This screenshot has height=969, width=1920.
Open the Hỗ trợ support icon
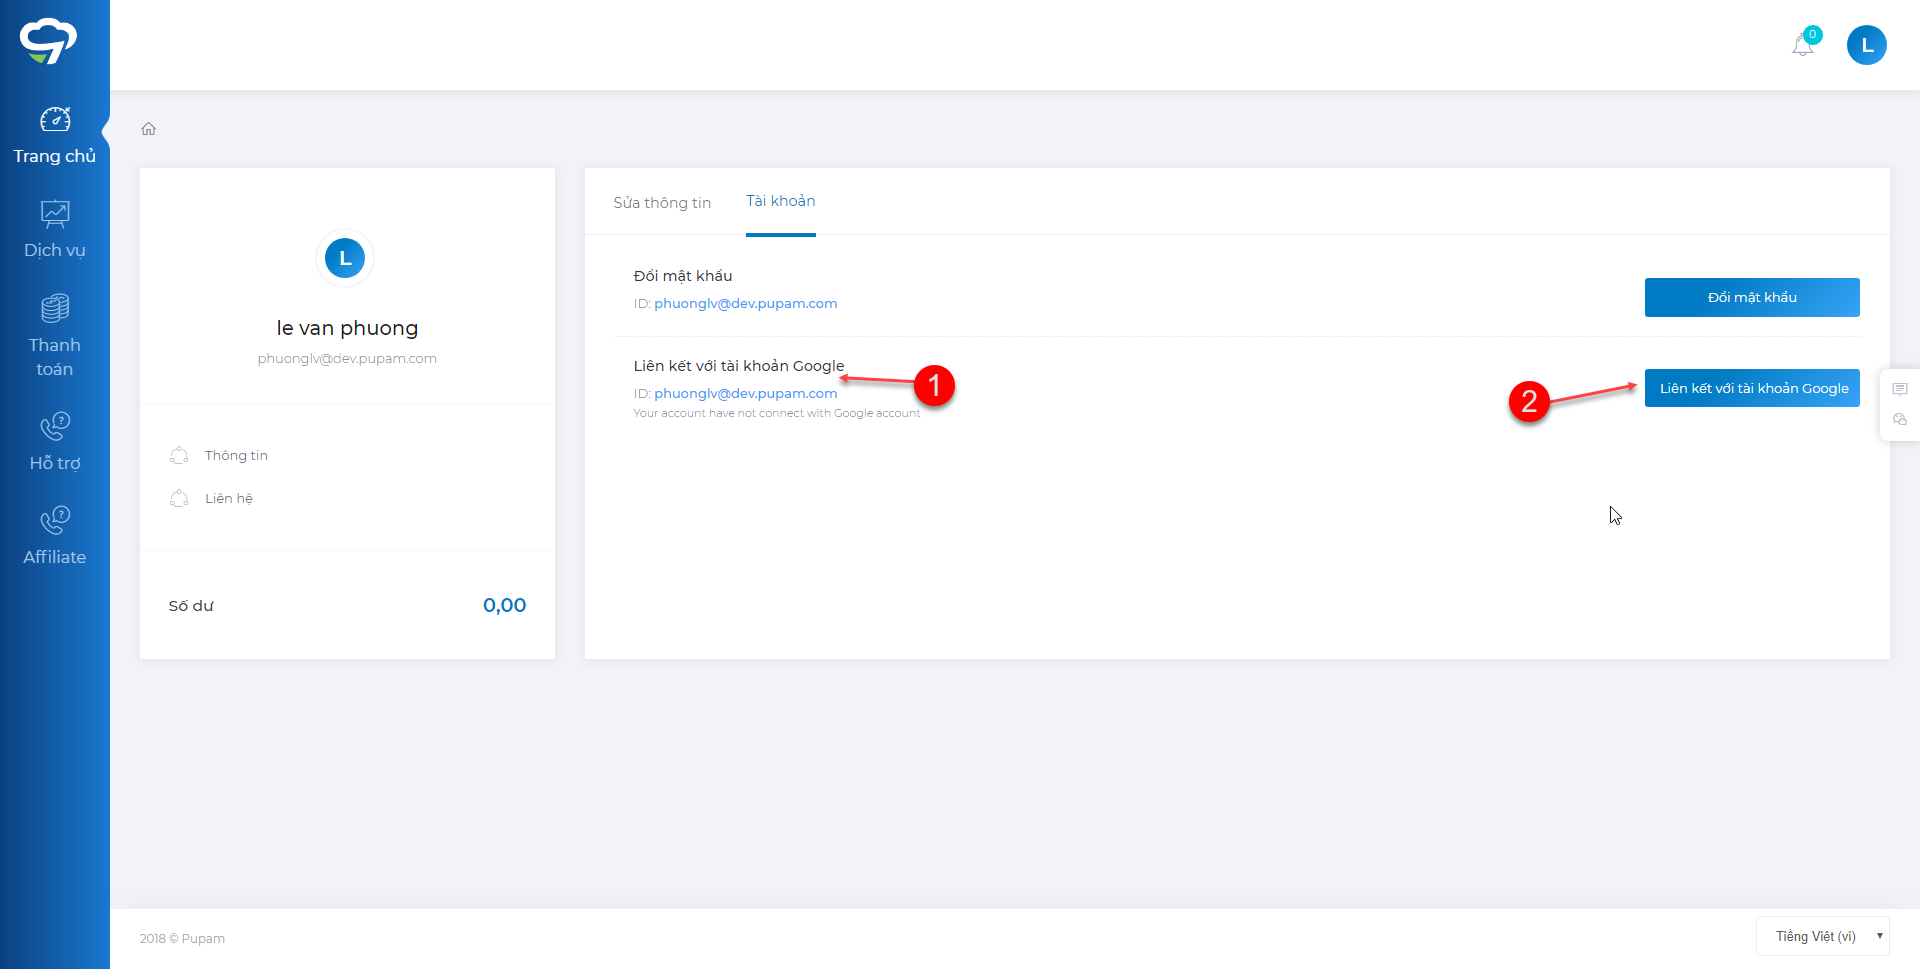tap(55, 426)
